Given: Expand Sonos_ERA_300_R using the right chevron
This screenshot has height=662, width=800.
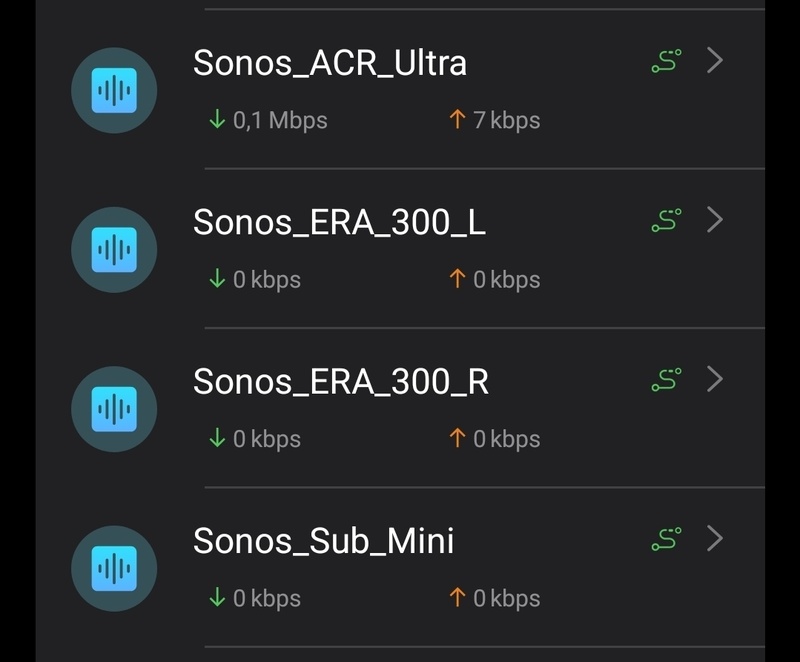Looking at the screenshot, I should (714, 380).
